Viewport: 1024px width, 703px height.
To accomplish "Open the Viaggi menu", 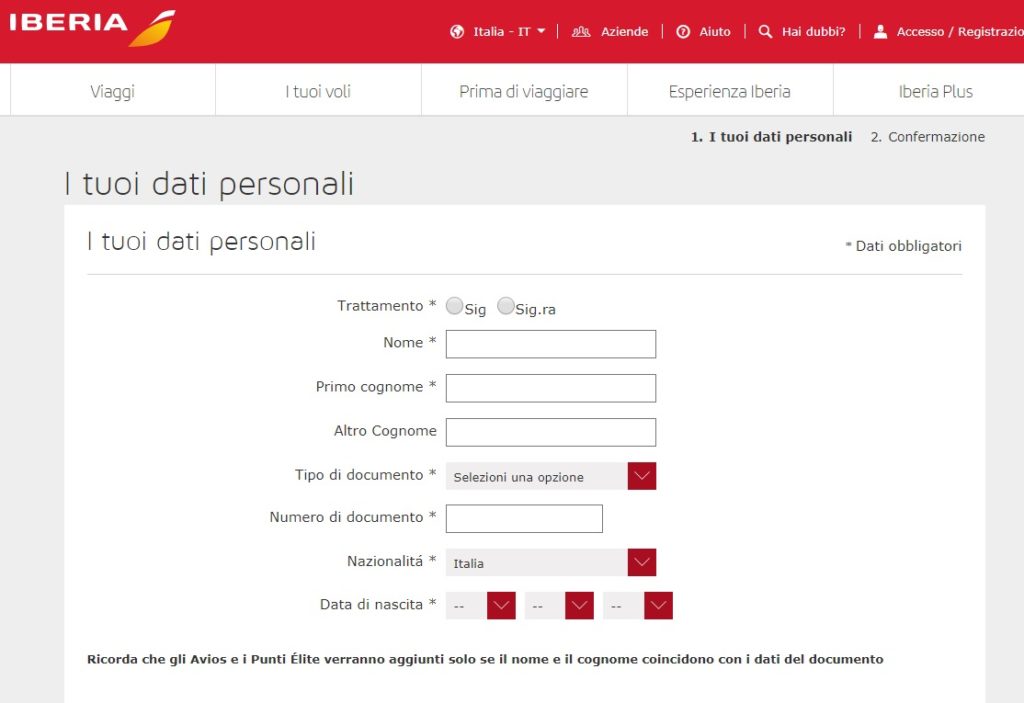I will 112,91.
